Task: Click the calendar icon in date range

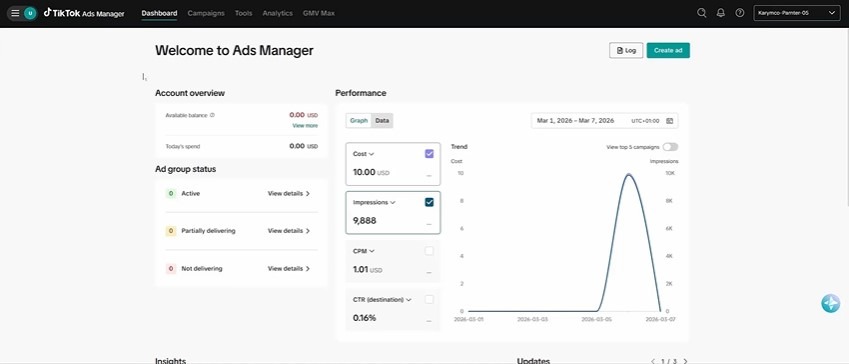Action: (669, 121)
